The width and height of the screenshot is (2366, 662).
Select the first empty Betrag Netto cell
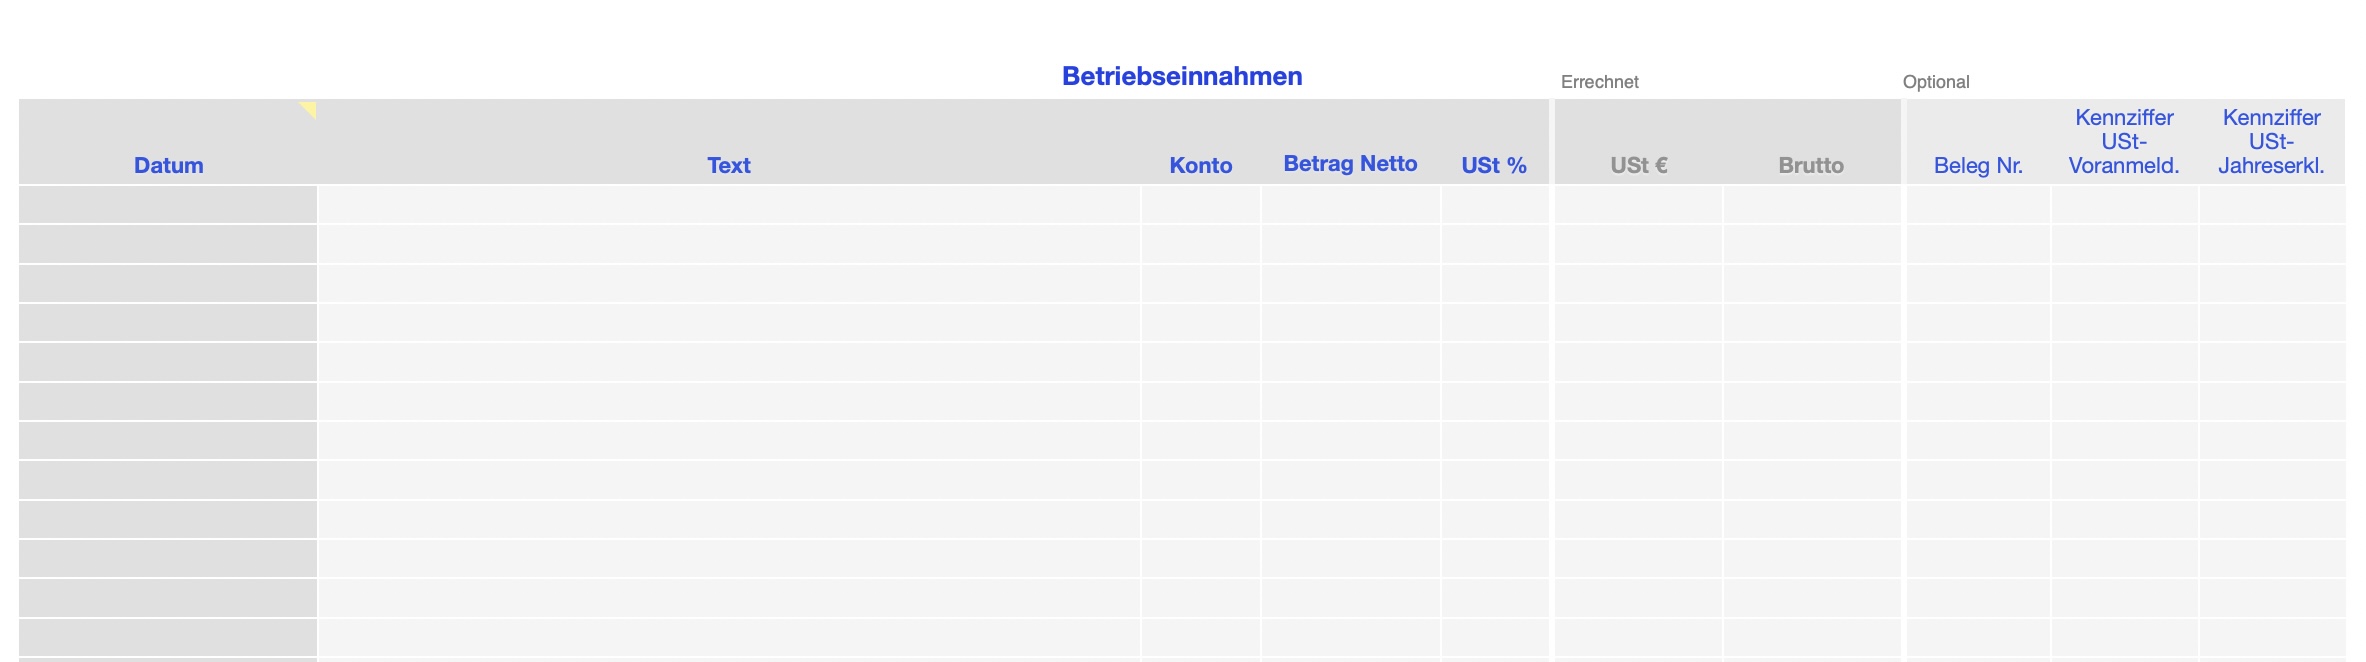click(1350, 205)
